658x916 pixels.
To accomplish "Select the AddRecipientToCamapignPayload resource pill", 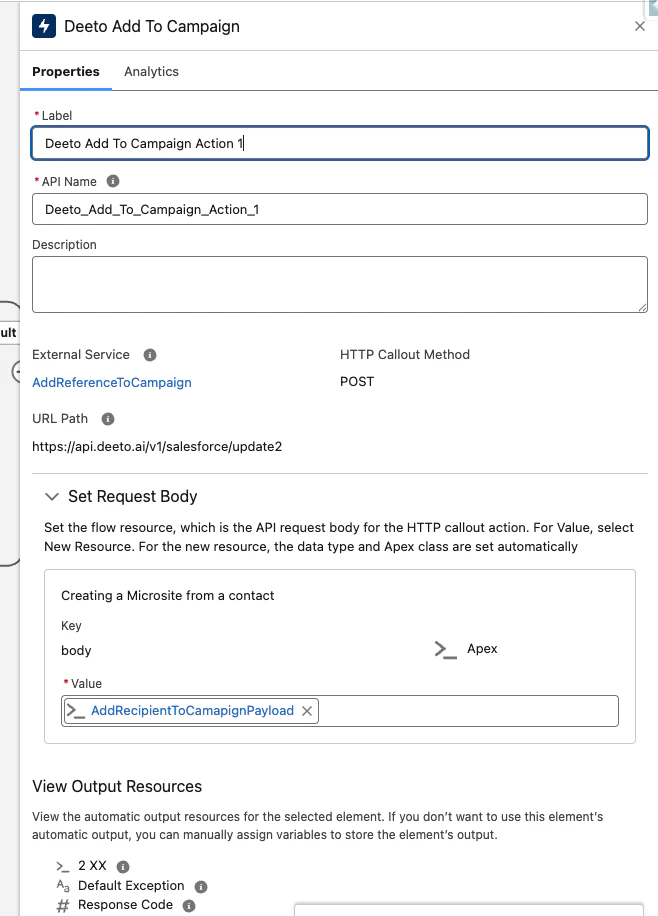I will click(x=192, y=711).
